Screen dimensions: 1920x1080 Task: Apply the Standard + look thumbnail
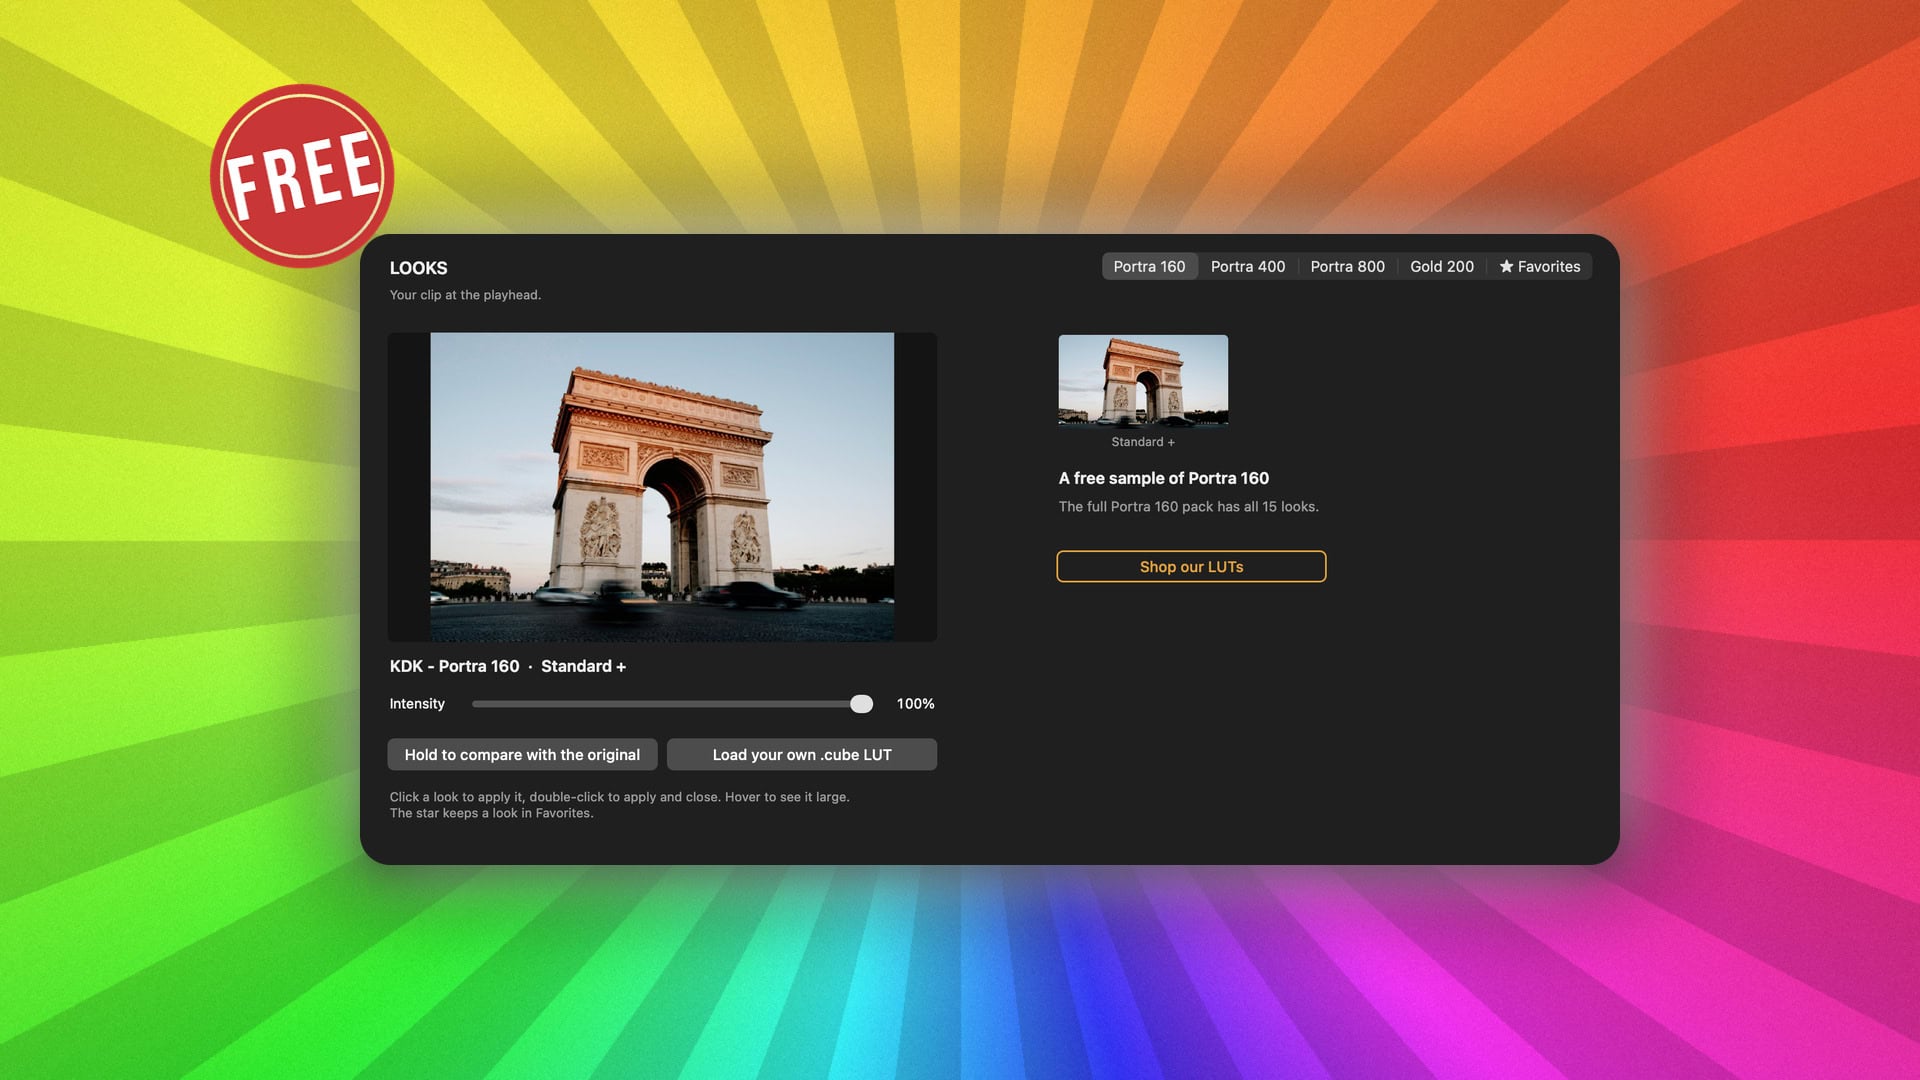1143,380
